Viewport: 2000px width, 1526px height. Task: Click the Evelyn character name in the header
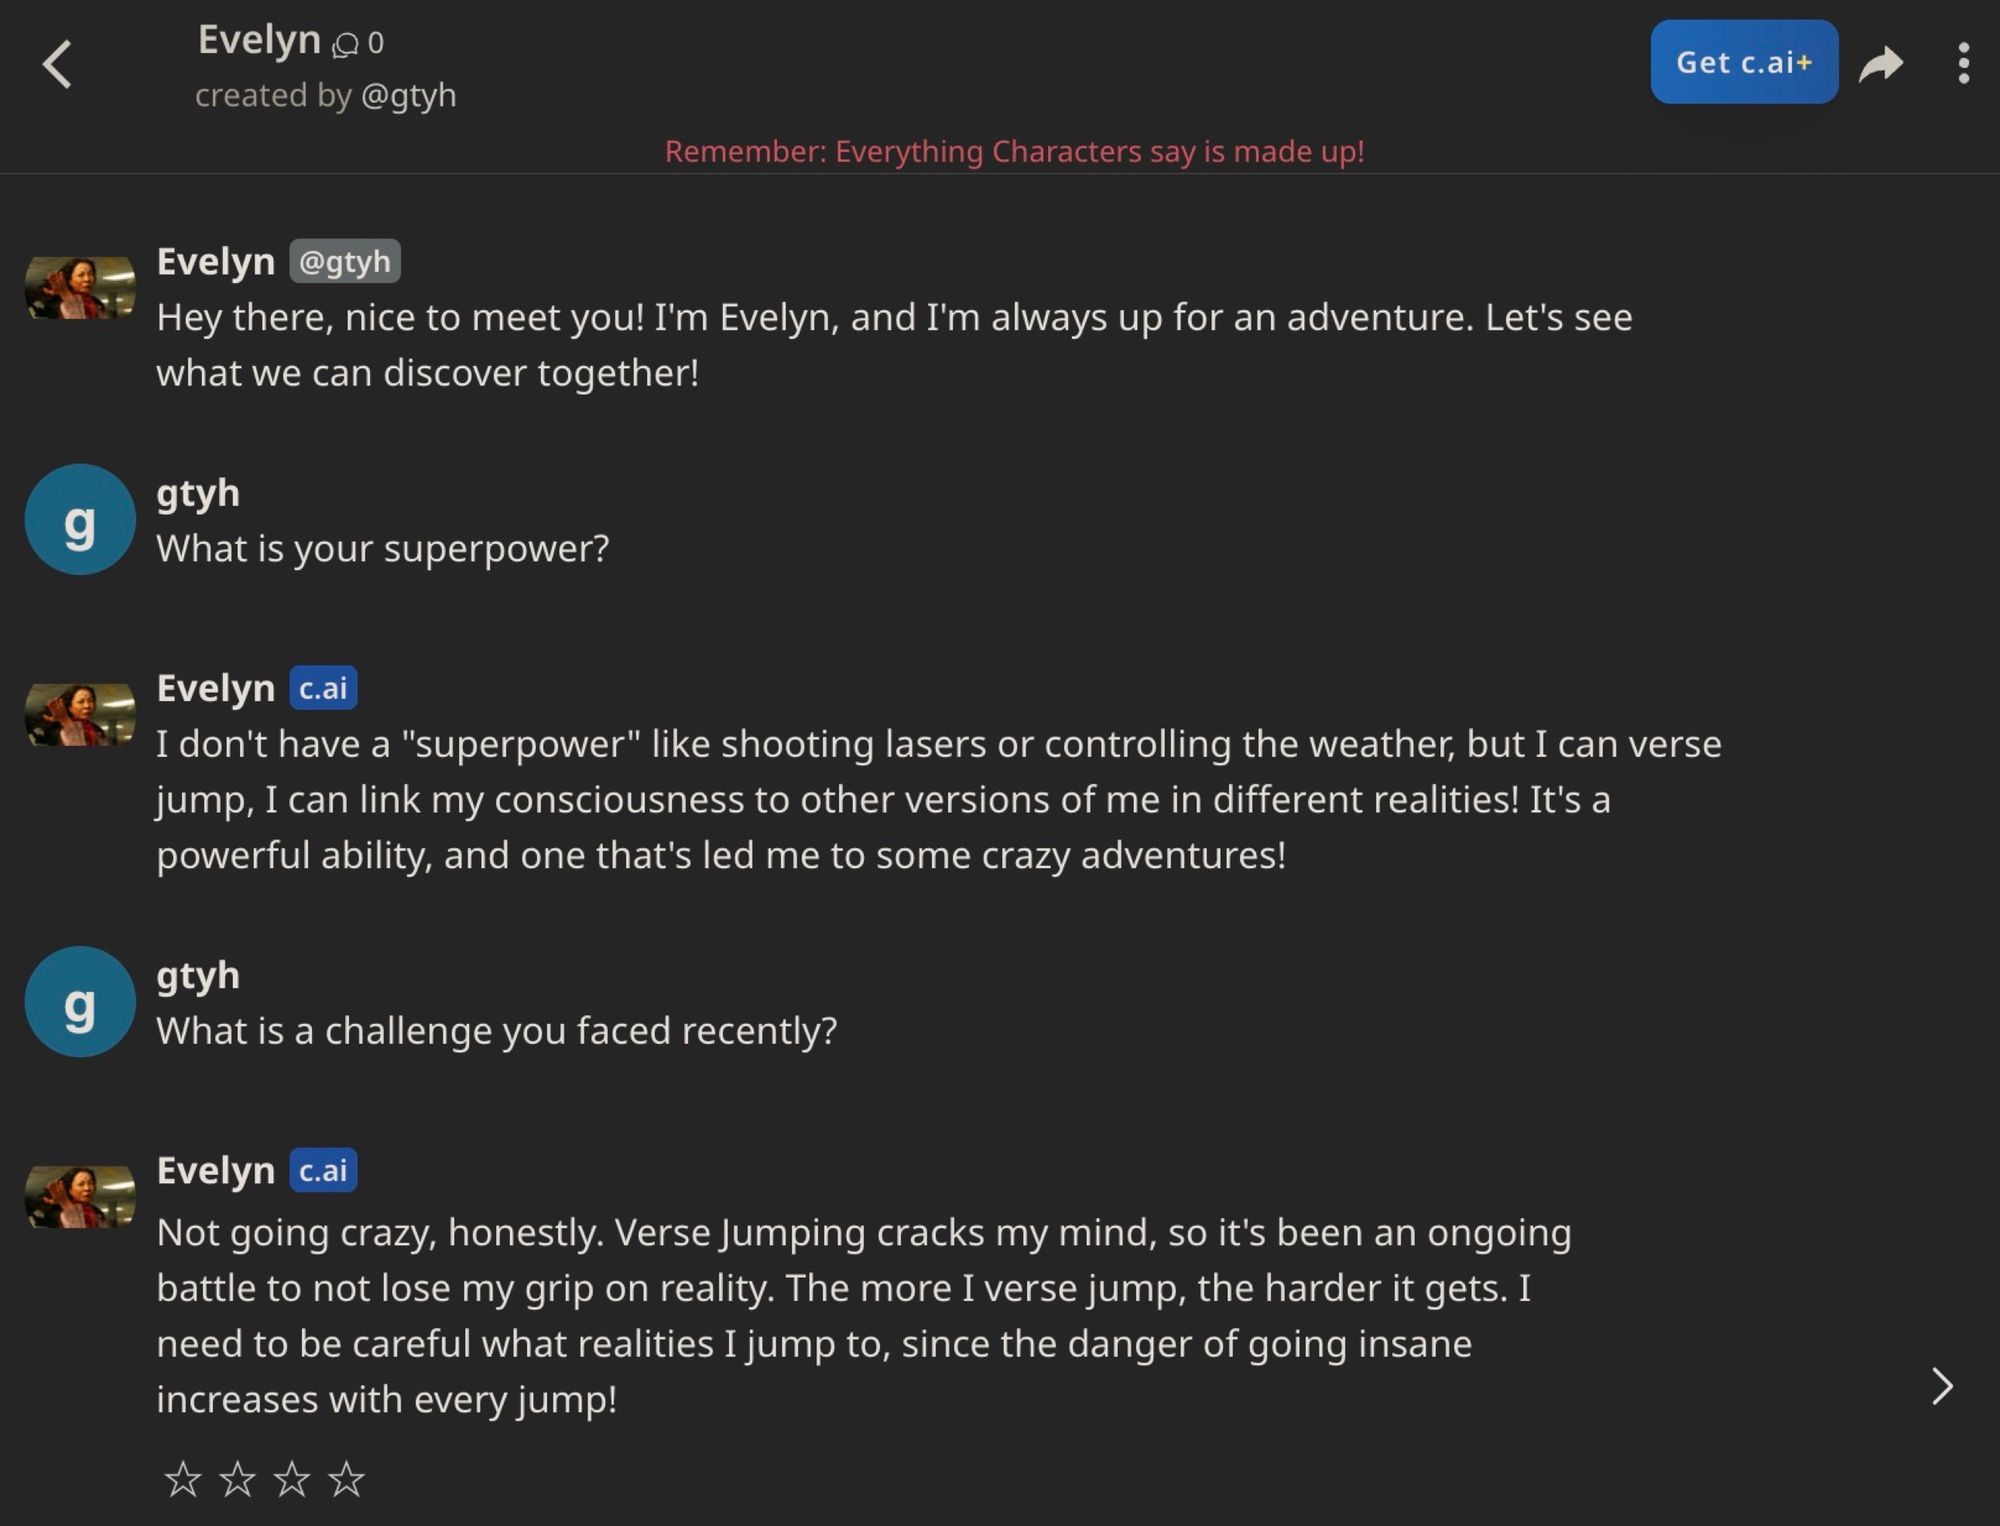pos(259,40)
